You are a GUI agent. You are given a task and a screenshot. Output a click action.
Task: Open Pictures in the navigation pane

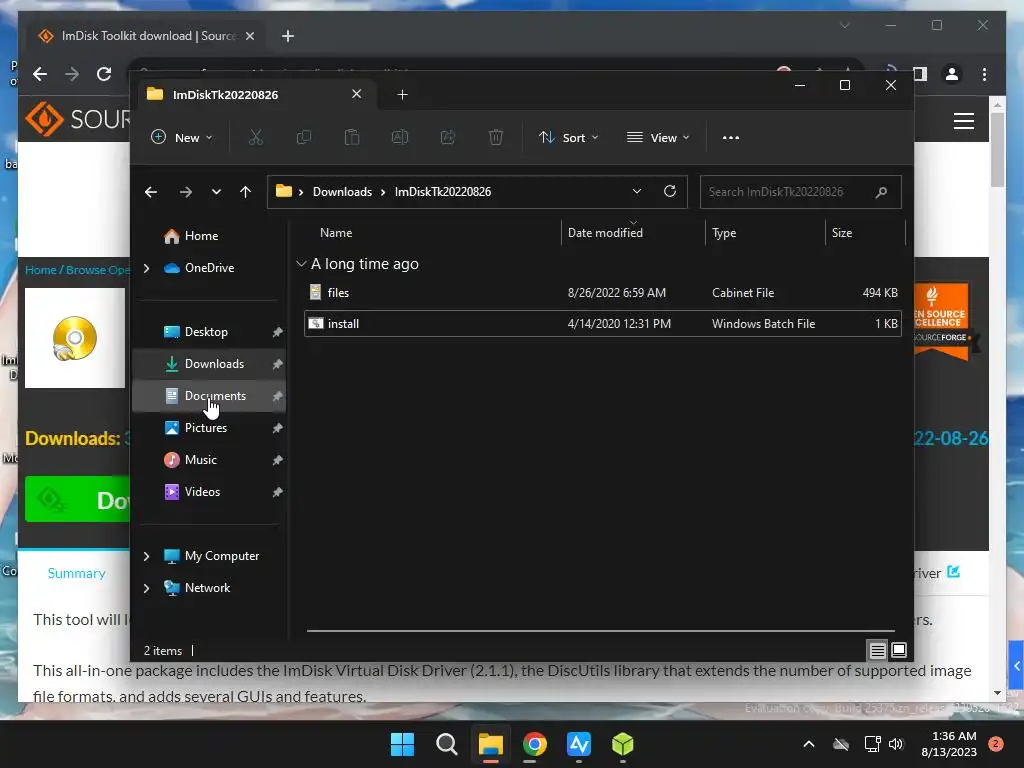pos(206,428)
